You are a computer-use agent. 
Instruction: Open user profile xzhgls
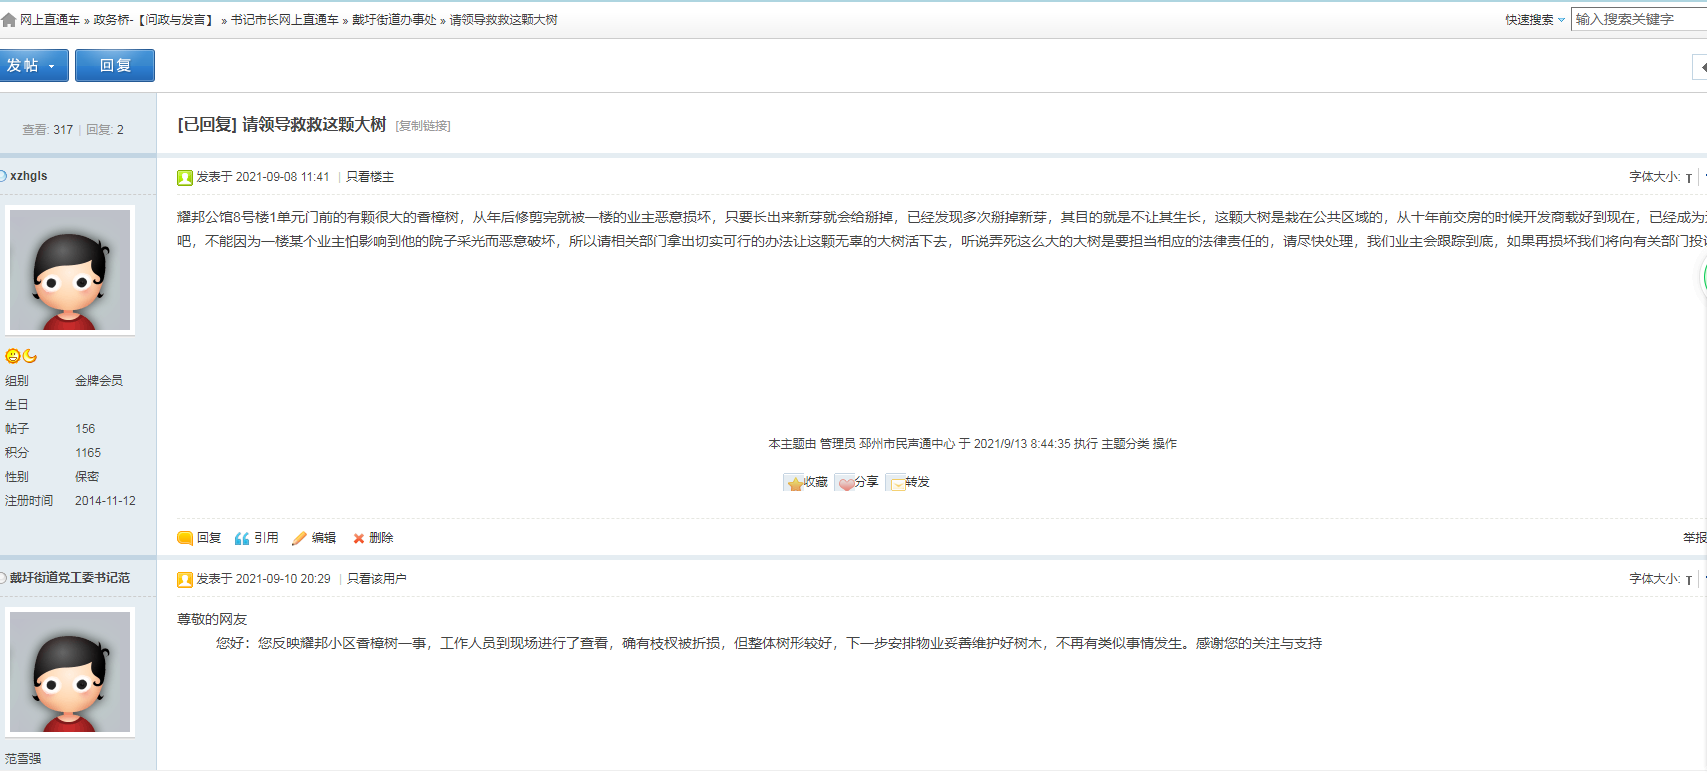point(29,176)
